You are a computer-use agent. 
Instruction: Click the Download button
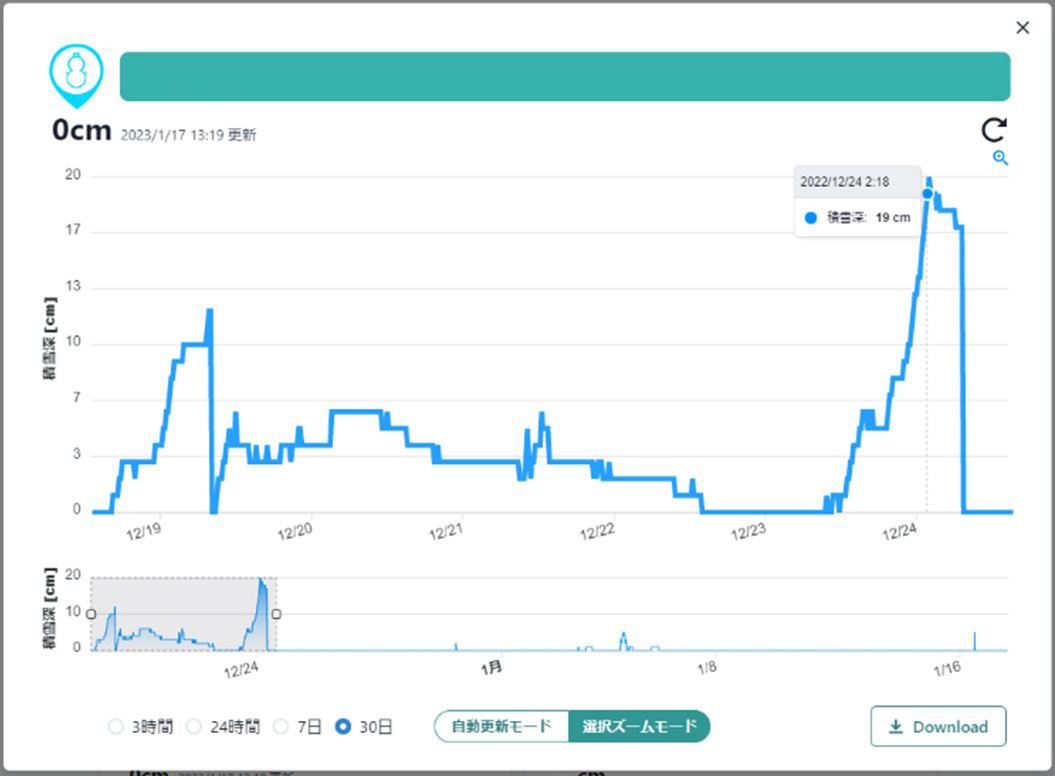939,726
